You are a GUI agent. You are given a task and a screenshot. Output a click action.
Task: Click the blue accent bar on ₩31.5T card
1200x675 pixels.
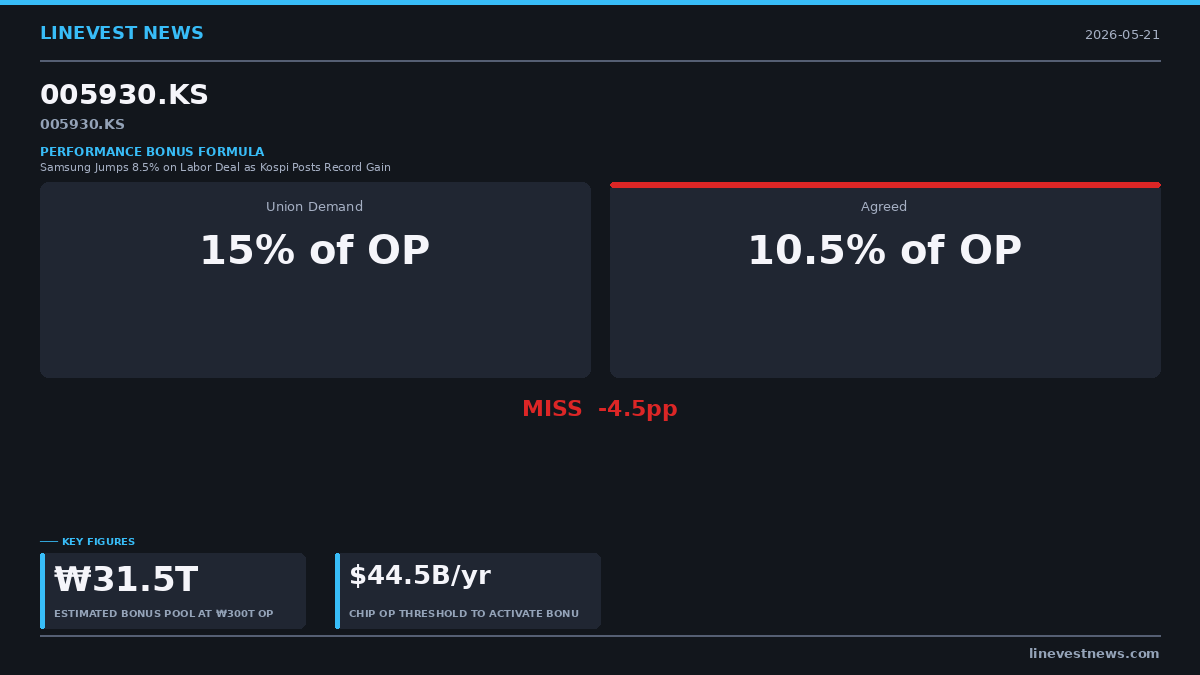(42, 591)
